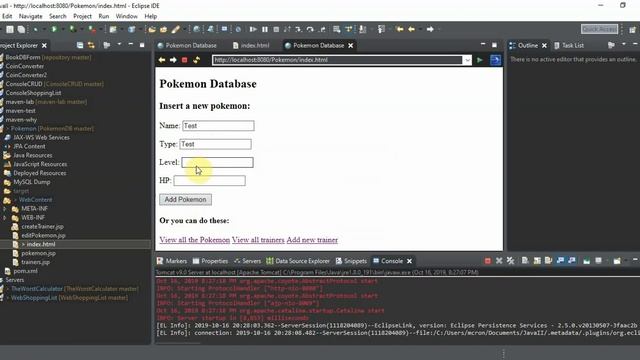Click the green Run button in the main toolbar
This screenshot has height=360, width=640.
[54, 29]
